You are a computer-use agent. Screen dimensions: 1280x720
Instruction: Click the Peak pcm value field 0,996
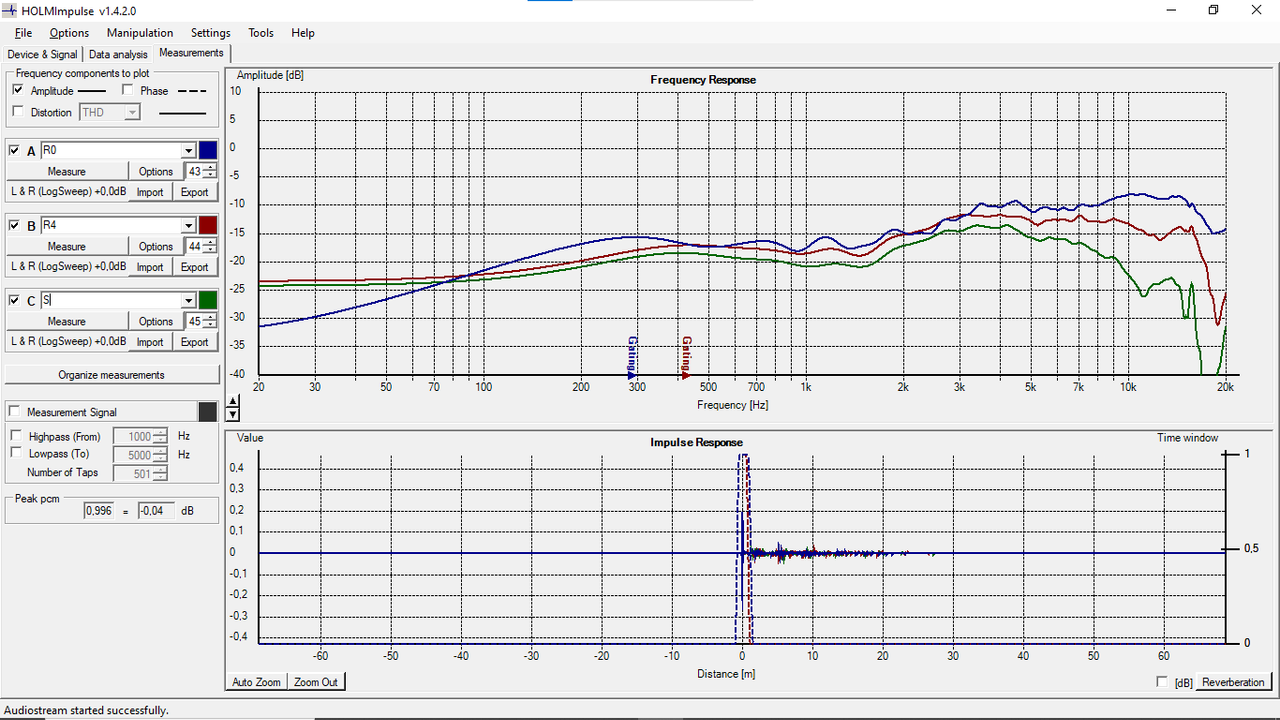[x=101, y=510]
